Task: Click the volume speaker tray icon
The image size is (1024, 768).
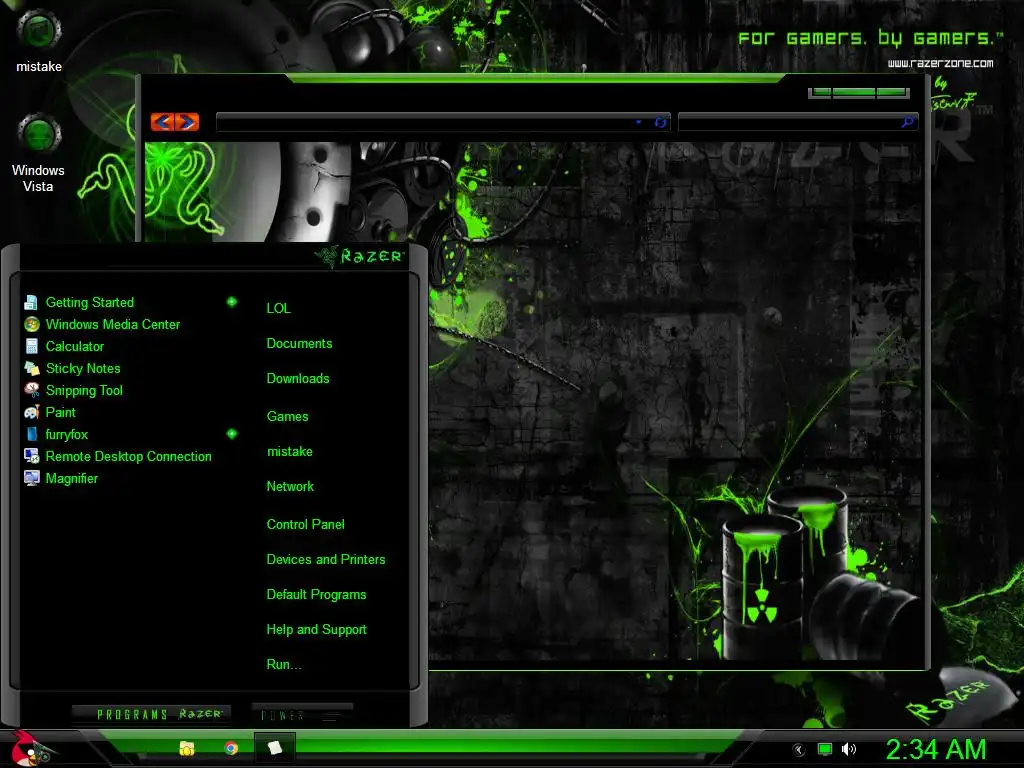Action: (x=848, y=749)
